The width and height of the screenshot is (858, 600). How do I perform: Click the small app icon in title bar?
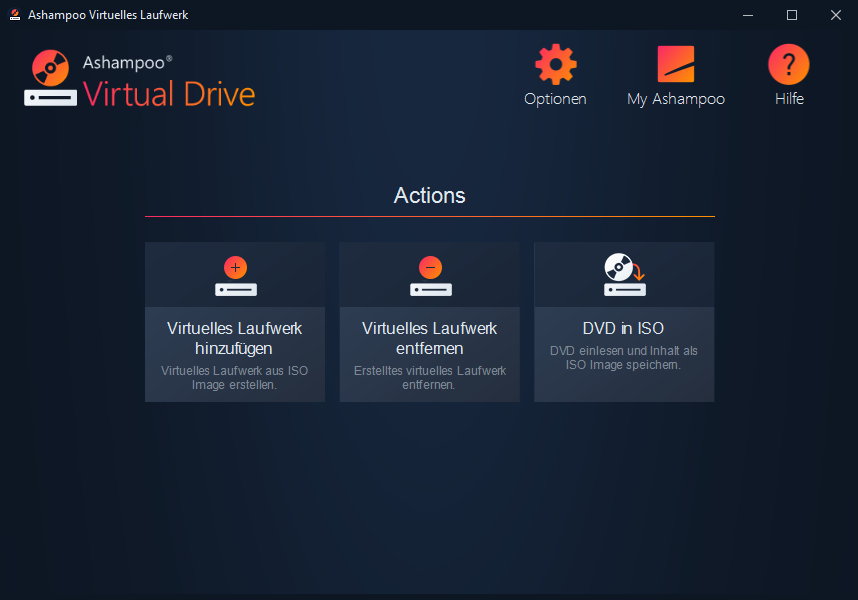click(15, 15)
